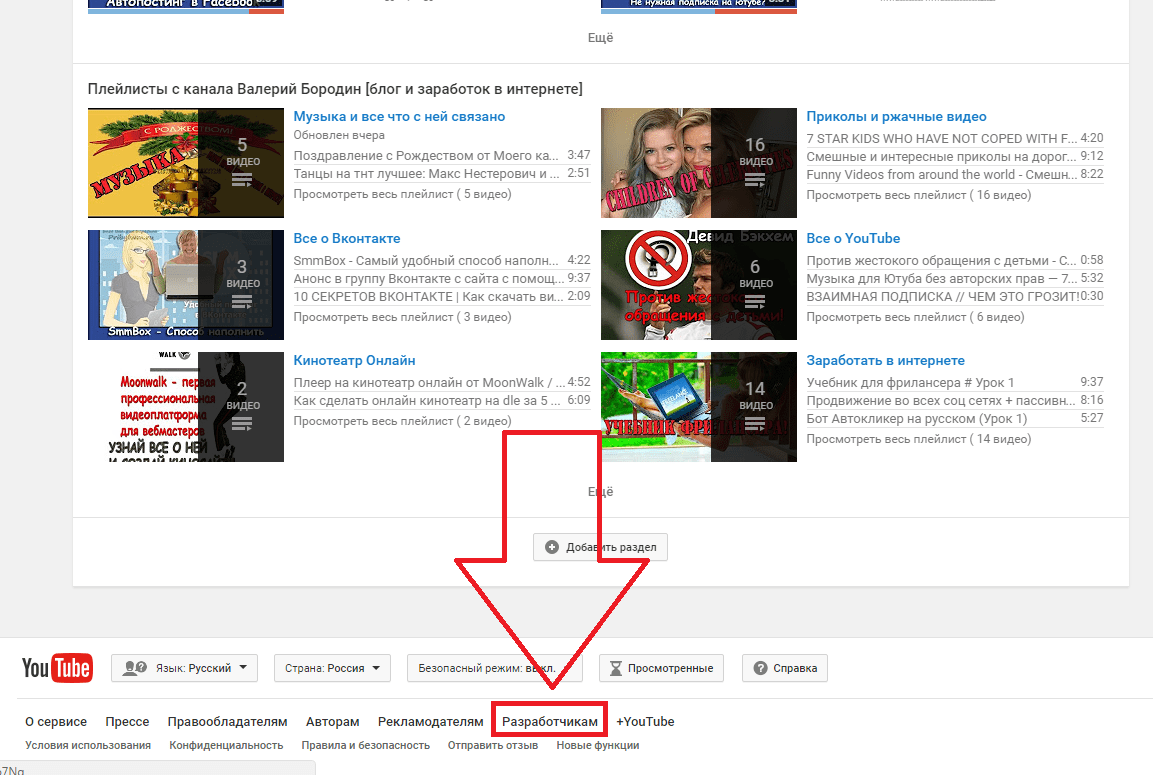Open footer link Авторам

pos(332,721)
